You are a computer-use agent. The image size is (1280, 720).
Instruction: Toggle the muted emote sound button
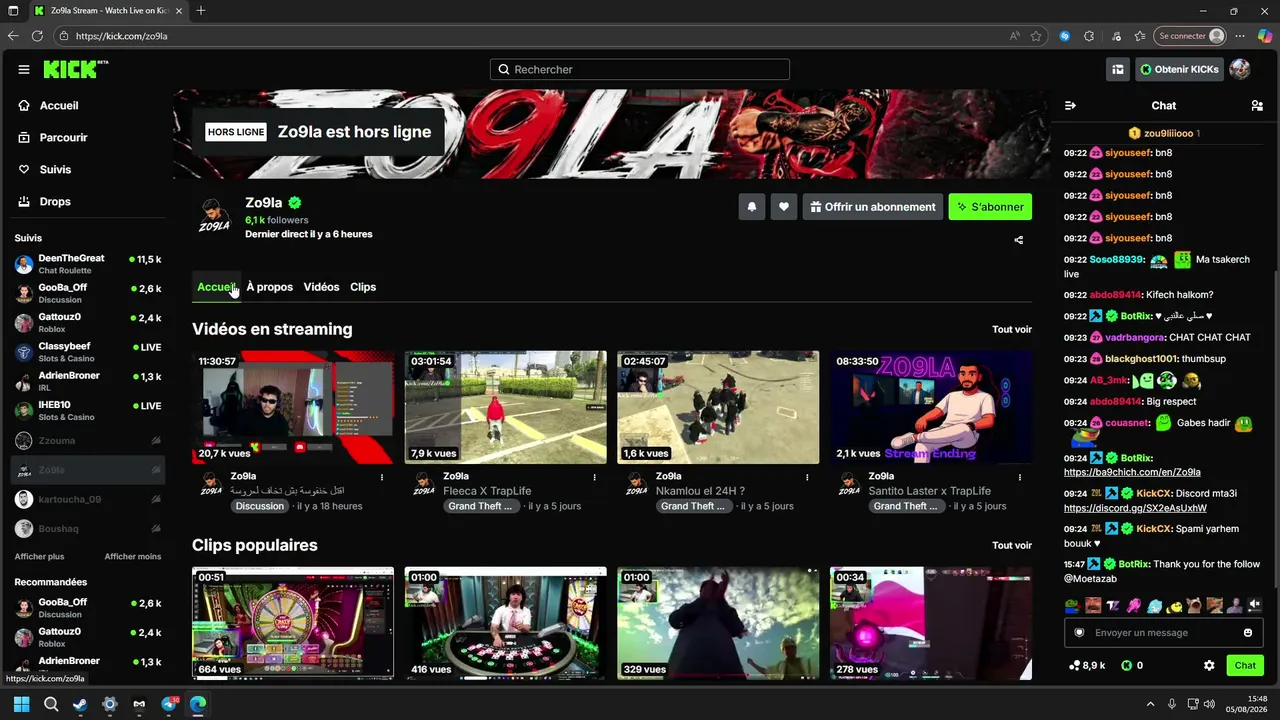1255,605
